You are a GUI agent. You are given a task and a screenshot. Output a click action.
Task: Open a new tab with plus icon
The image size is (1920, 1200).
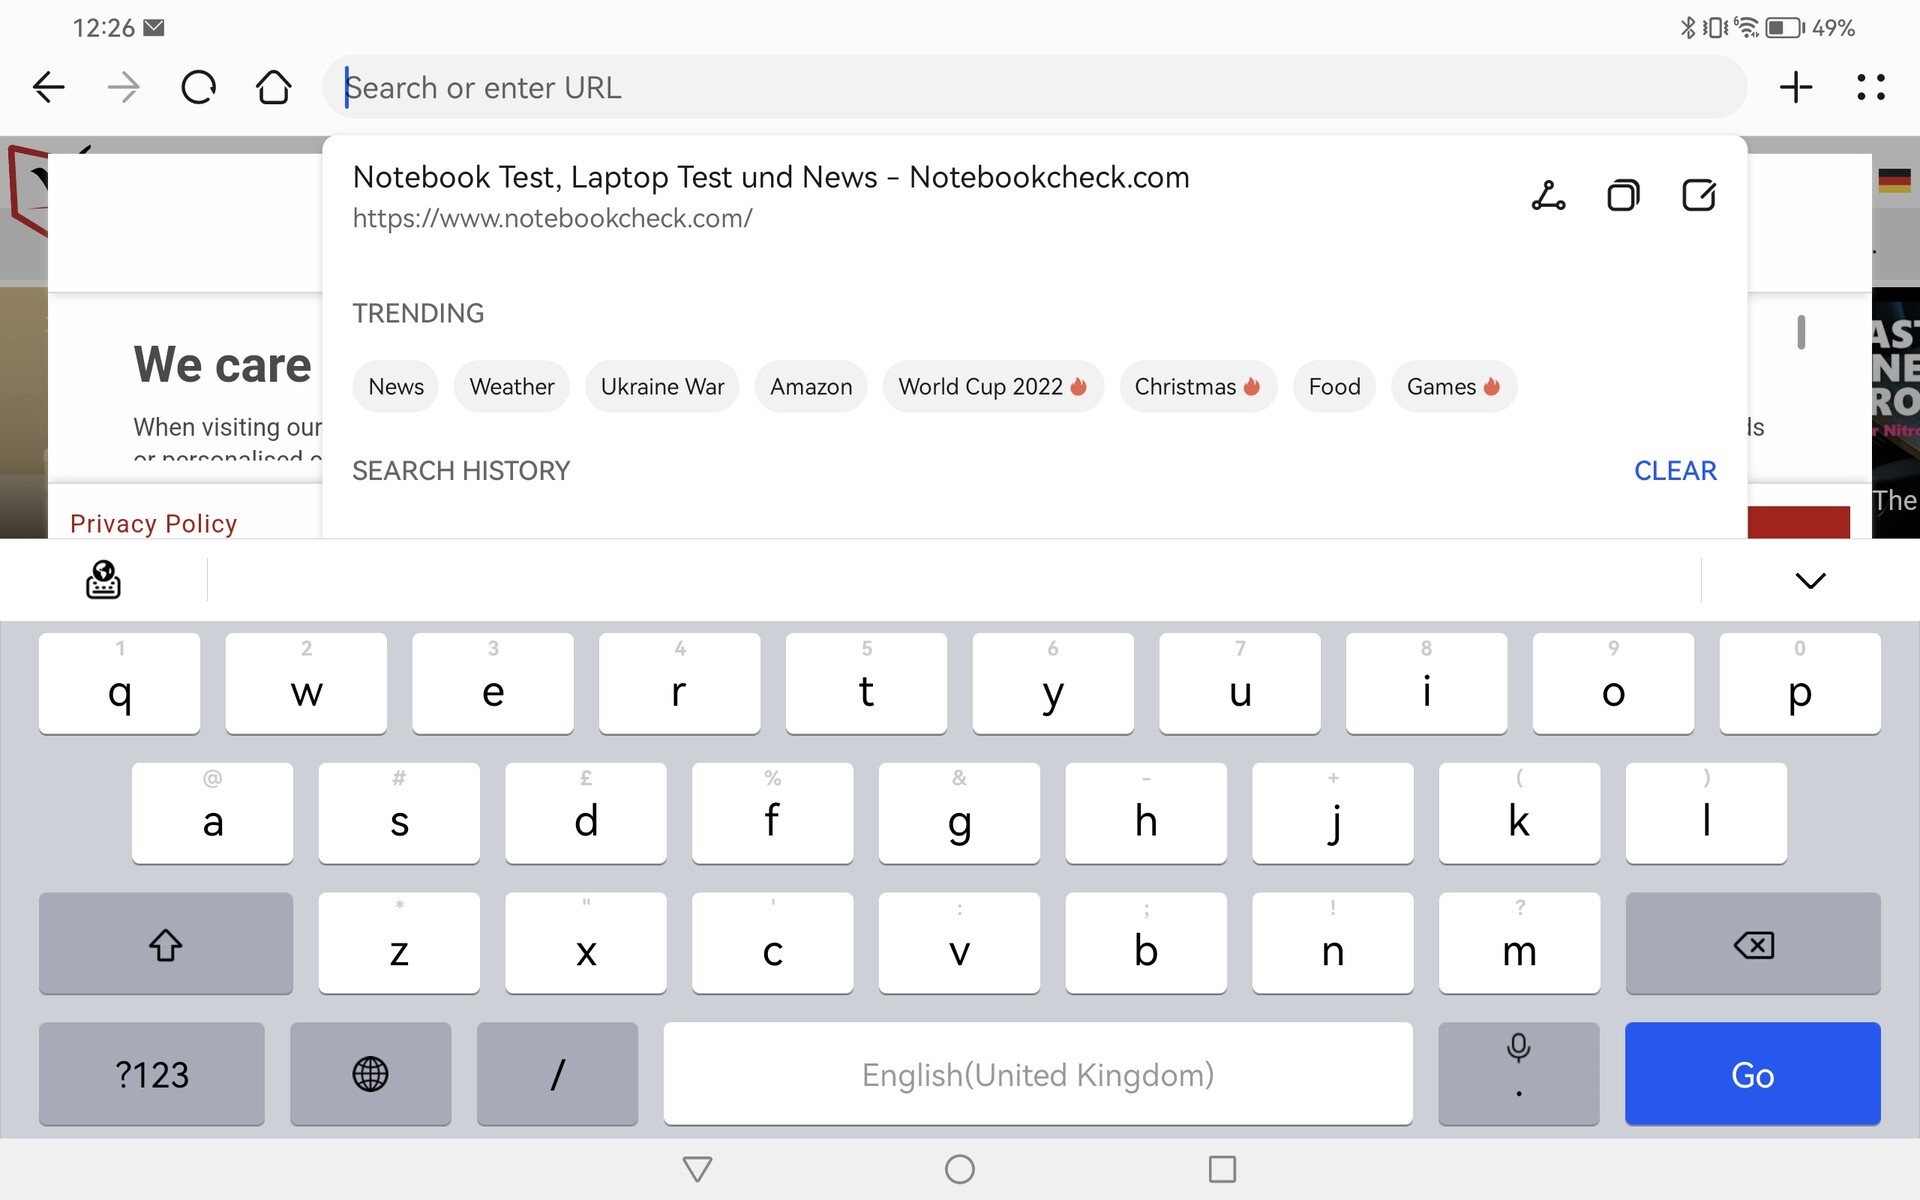(x=1796, y=88)
